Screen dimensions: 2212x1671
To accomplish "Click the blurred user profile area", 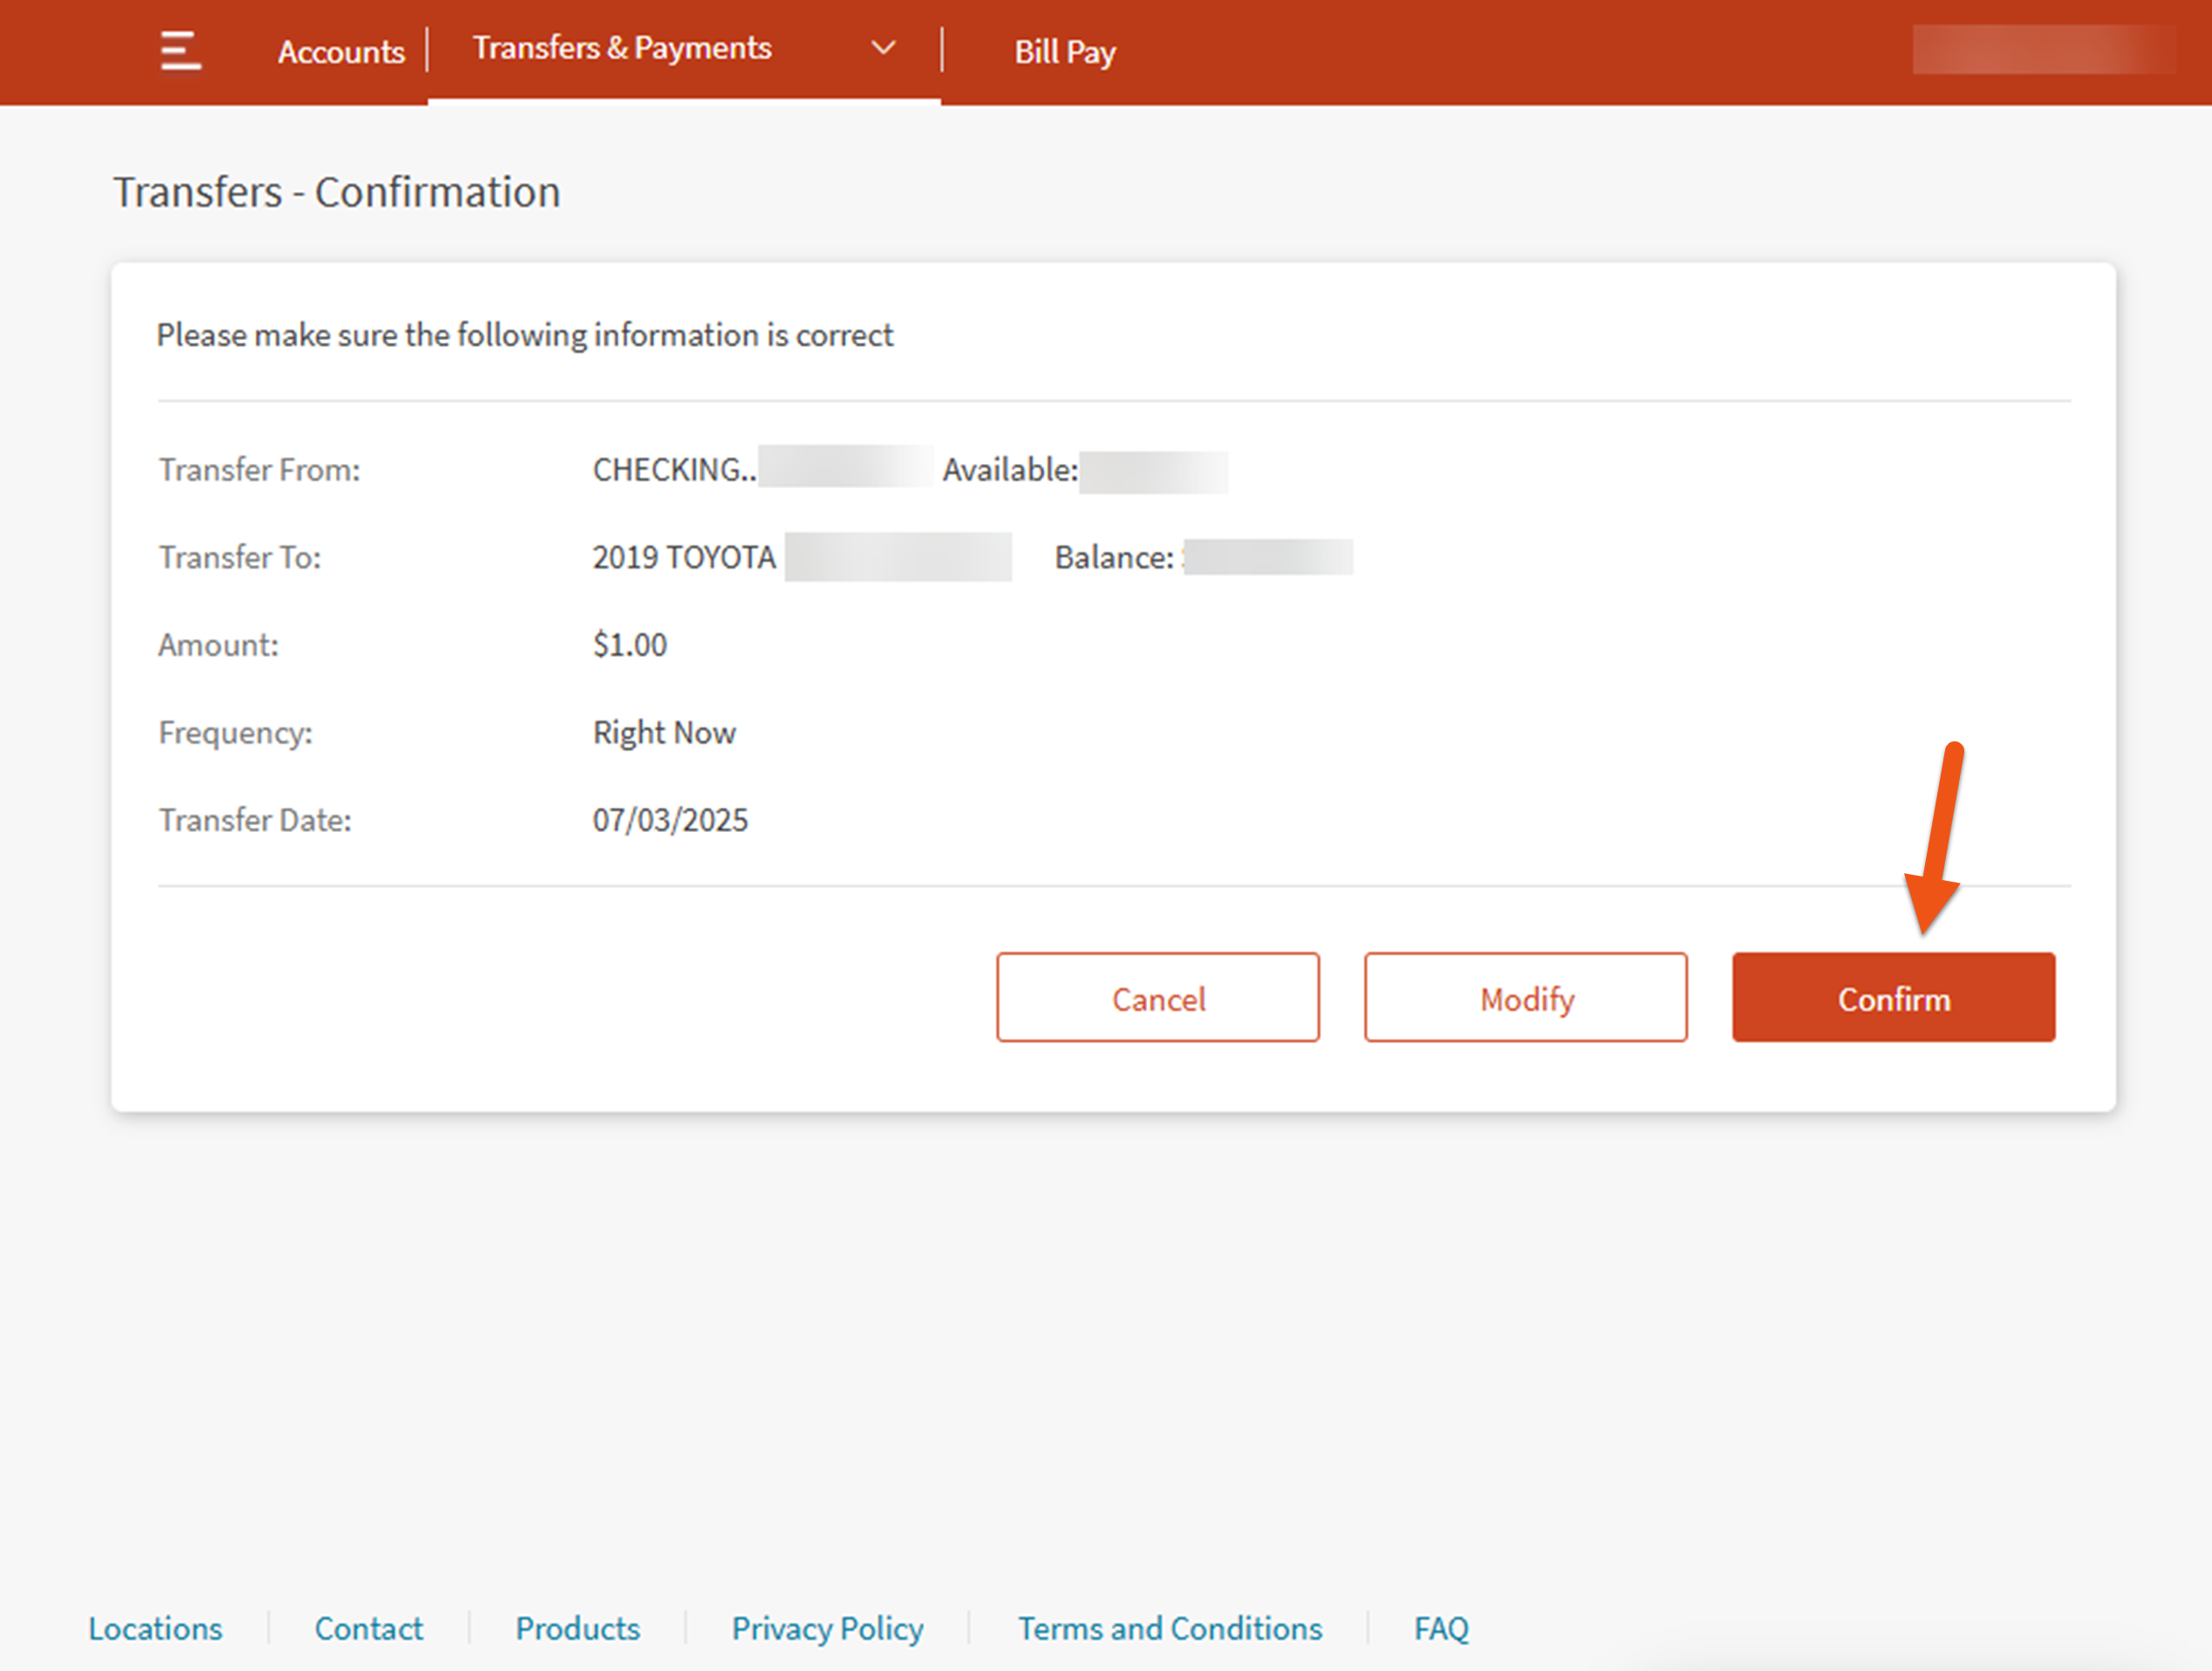I will [x=2043, y=50].
